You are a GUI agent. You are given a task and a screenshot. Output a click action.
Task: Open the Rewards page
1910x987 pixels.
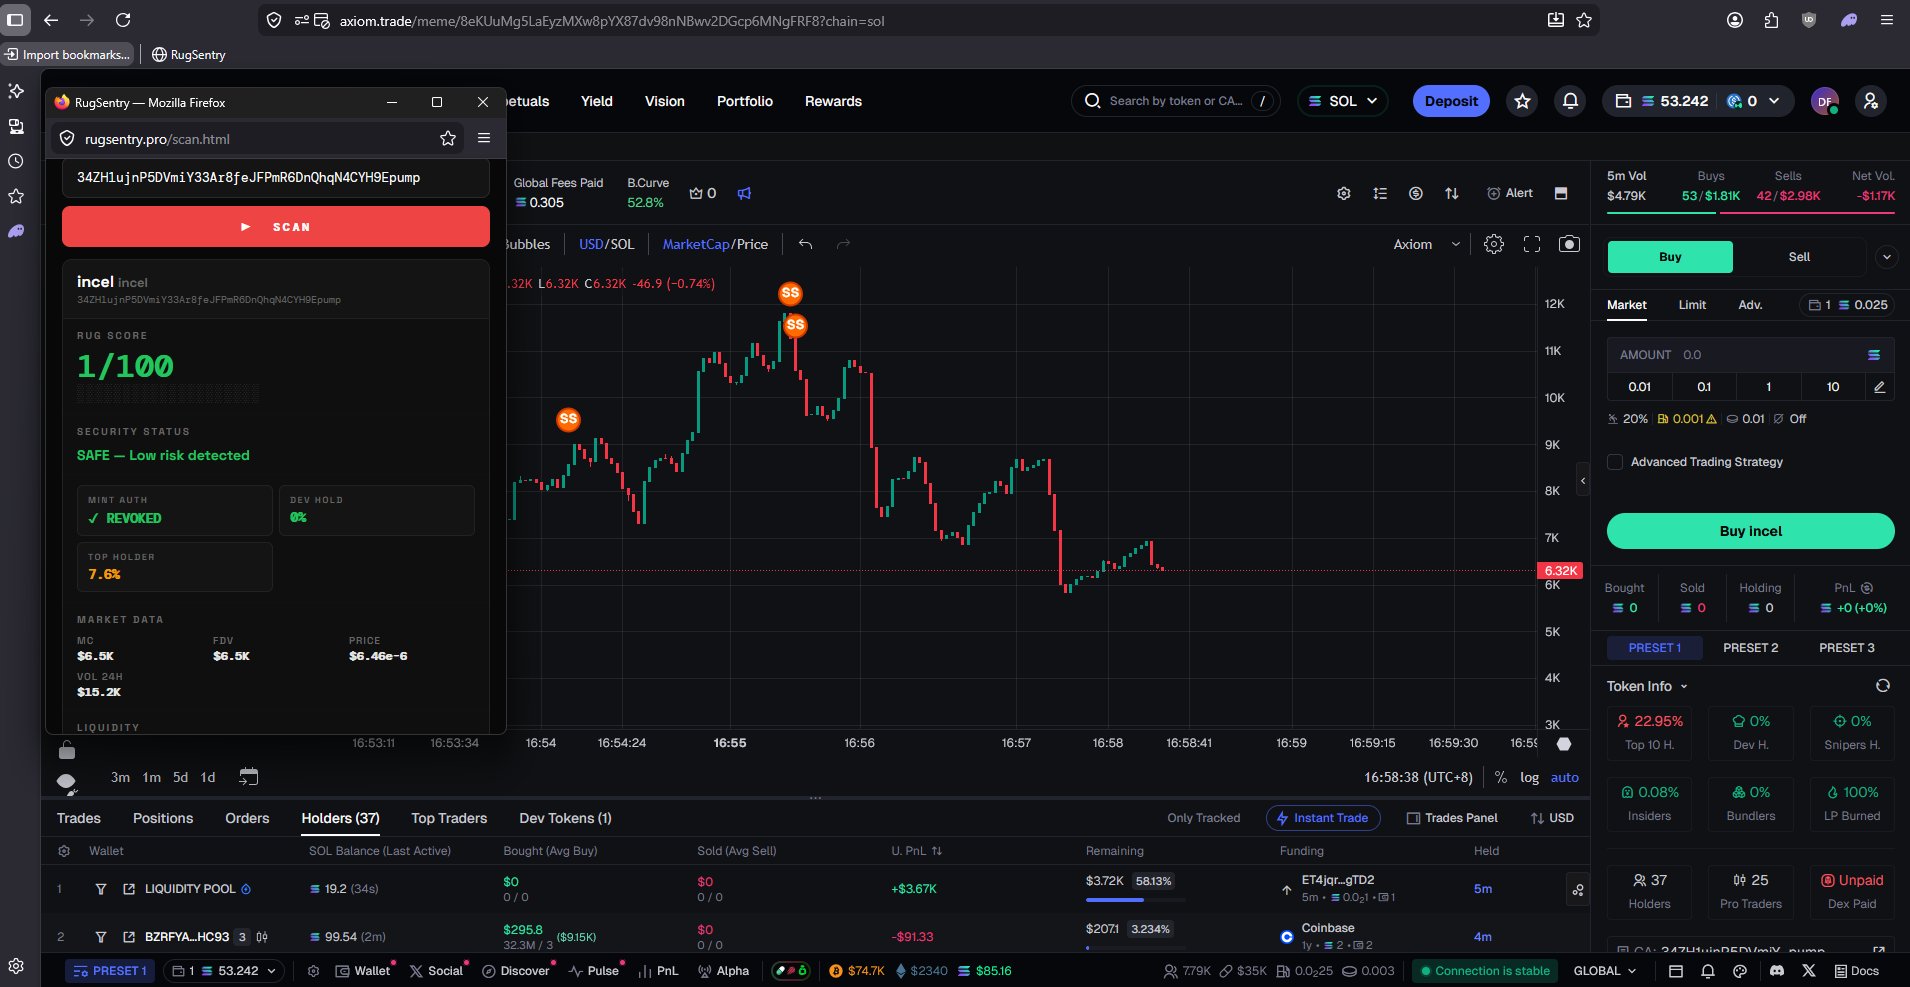tap(833, 101)
